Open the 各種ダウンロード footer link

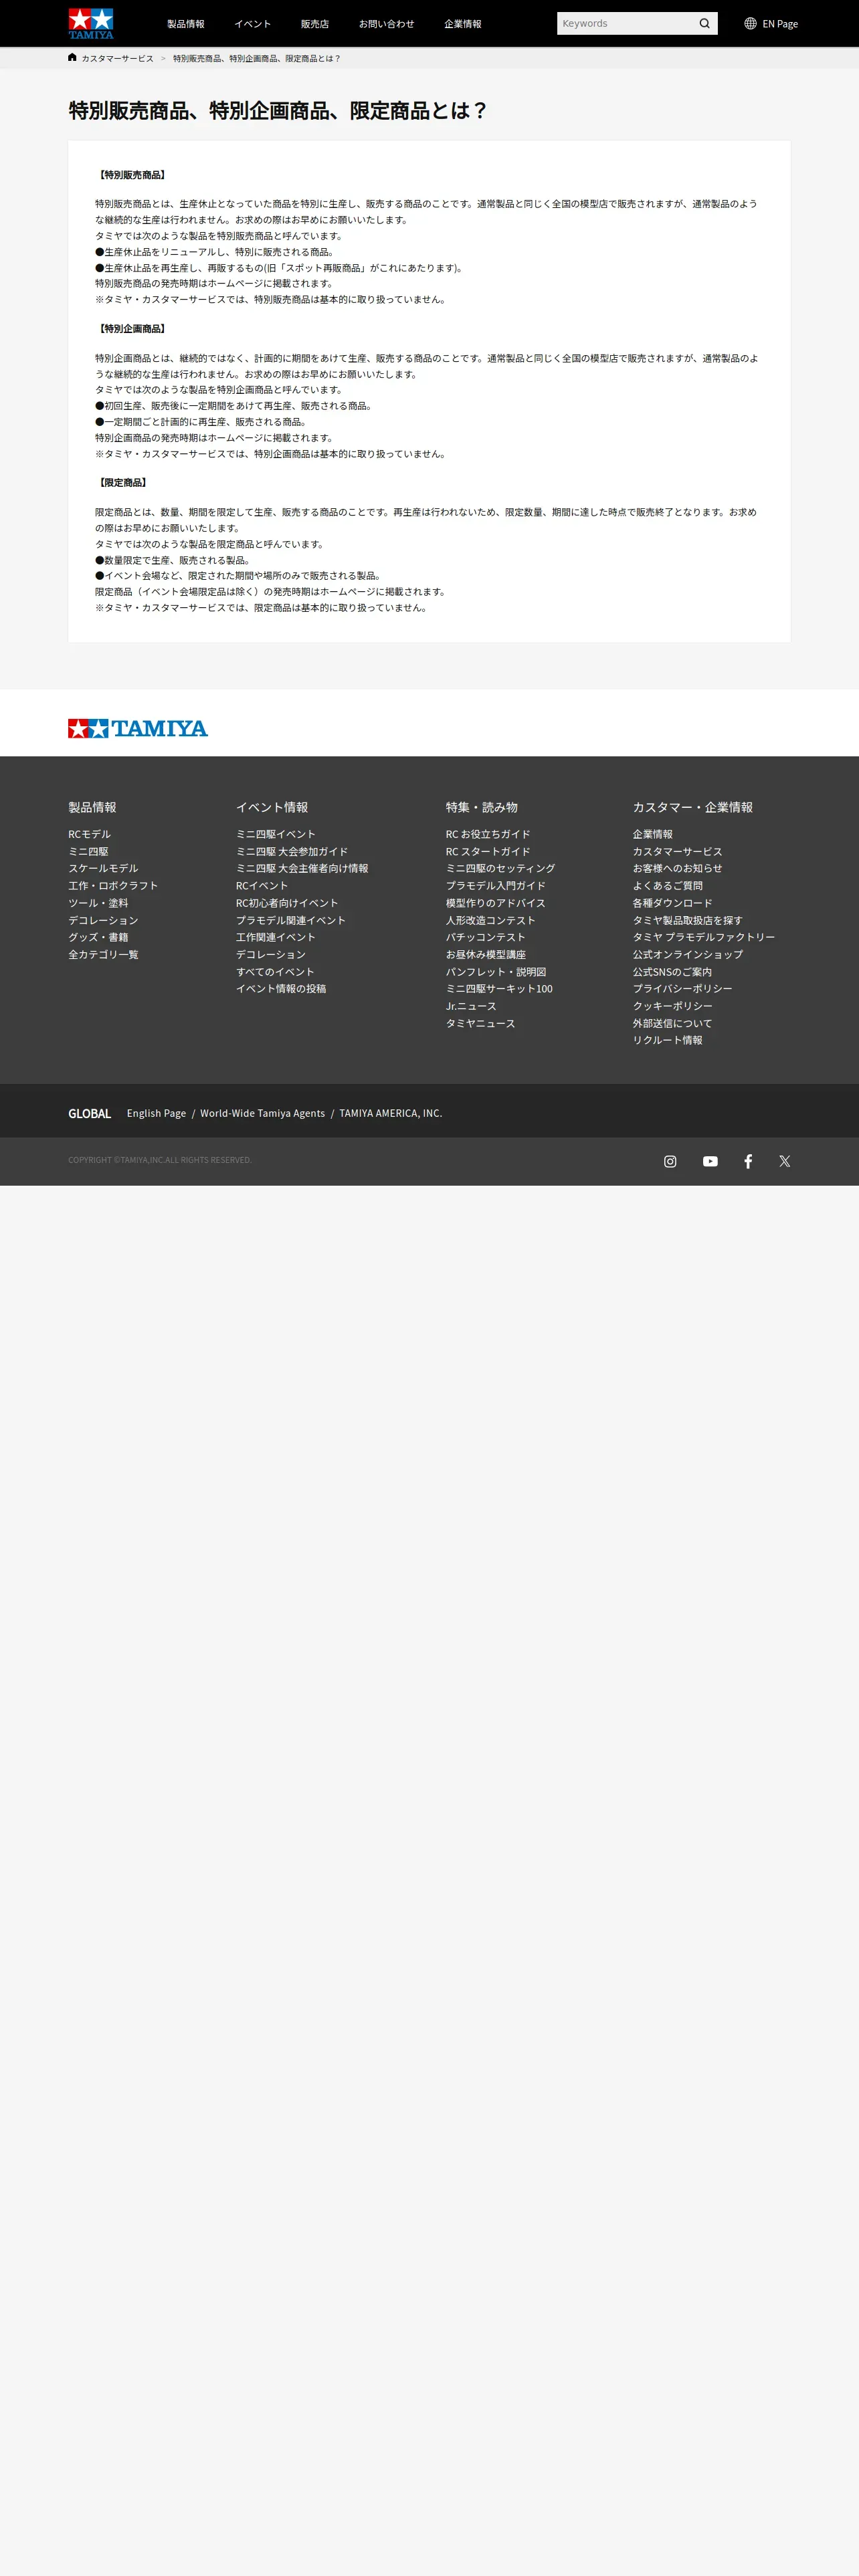coord(673,903)
